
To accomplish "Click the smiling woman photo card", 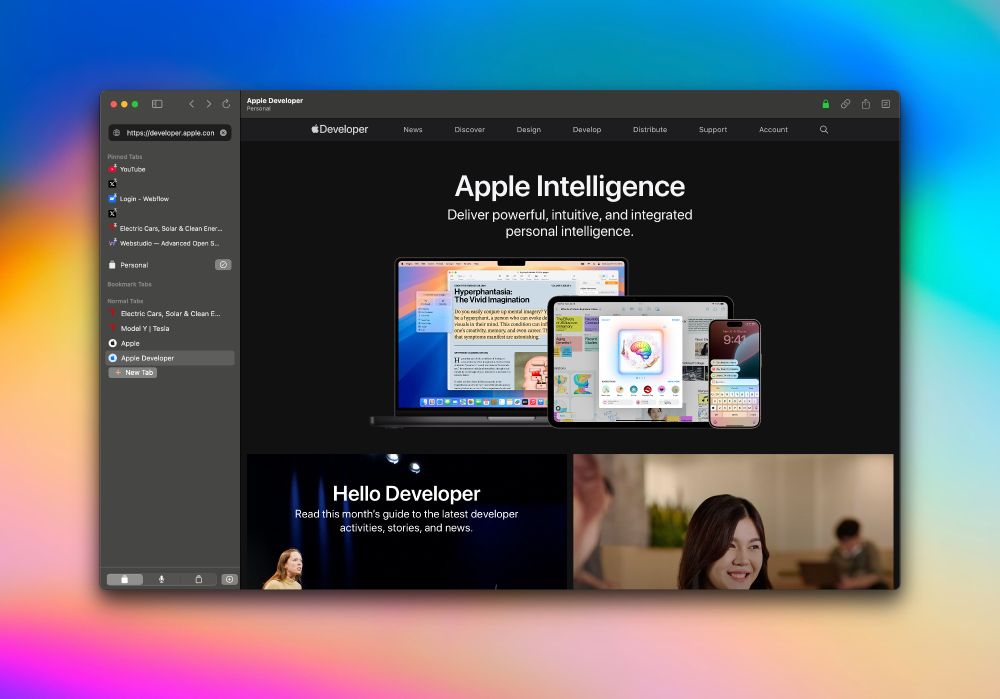I will pyautogui.click(x=733, y=521).
